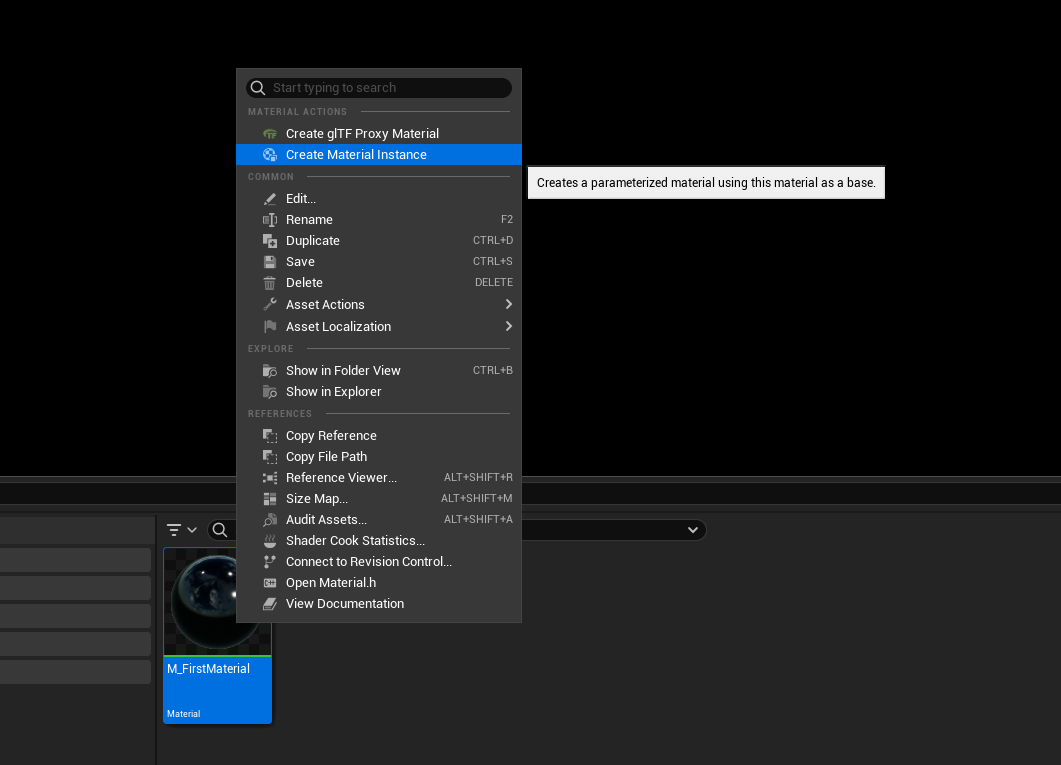Viewport: 1061px width, 765px height.
Task: Click the glTF Proxy Material icon
Action: tap(270, 134)
